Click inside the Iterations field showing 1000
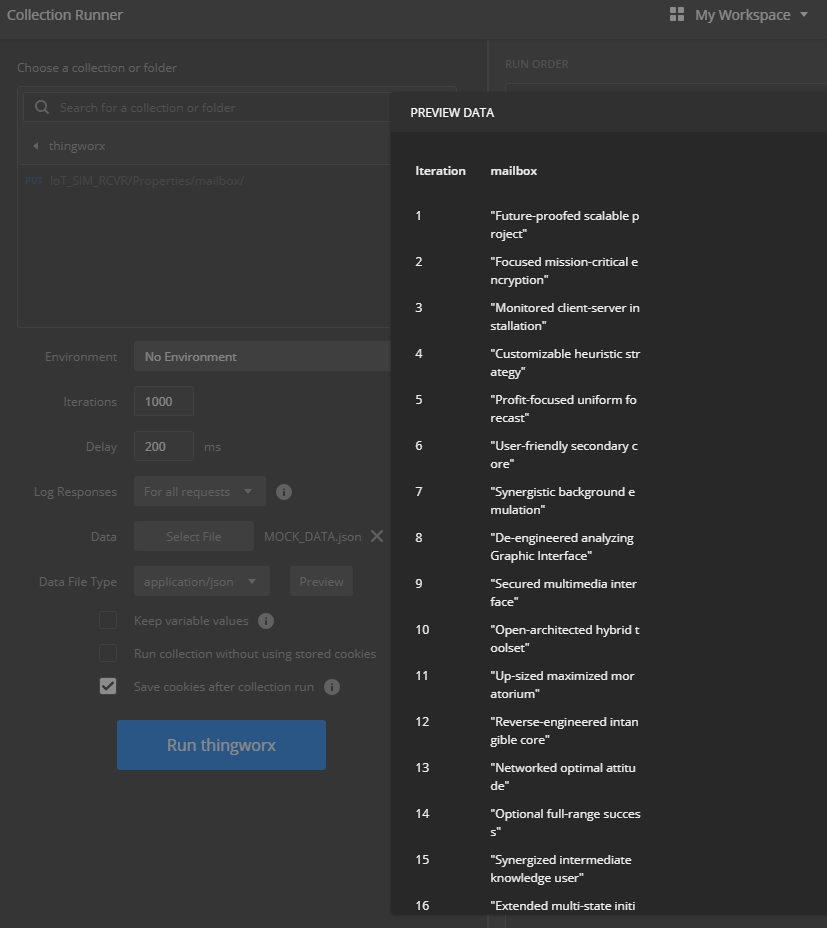This screenshot has width=827, height=928. pyautogui.click(x=163, y=401)
